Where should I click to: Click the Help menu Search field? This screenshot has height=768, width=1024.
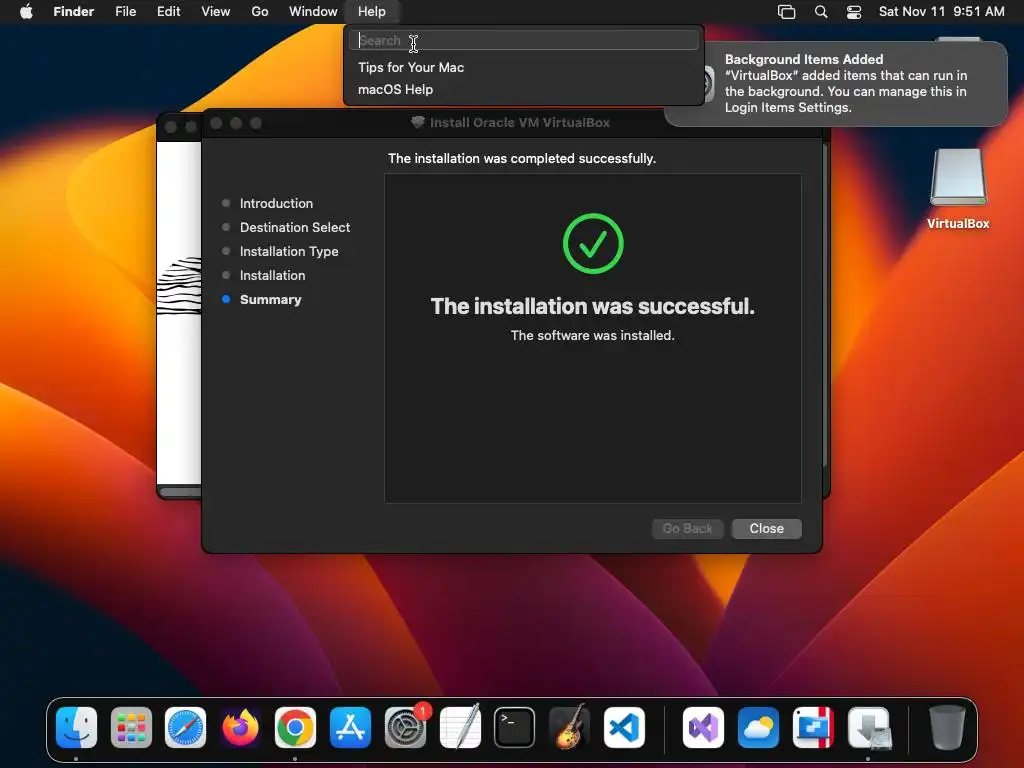pos(524,40)
